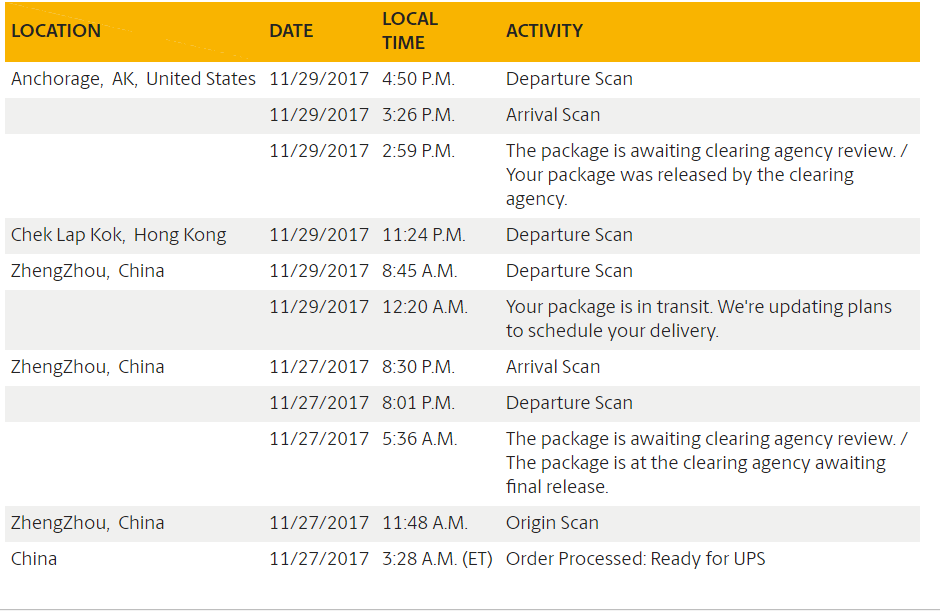The width and height of the screenshot is (940, 611).
Task: Click the Origin Scan activity
Action: click(552, 522)
